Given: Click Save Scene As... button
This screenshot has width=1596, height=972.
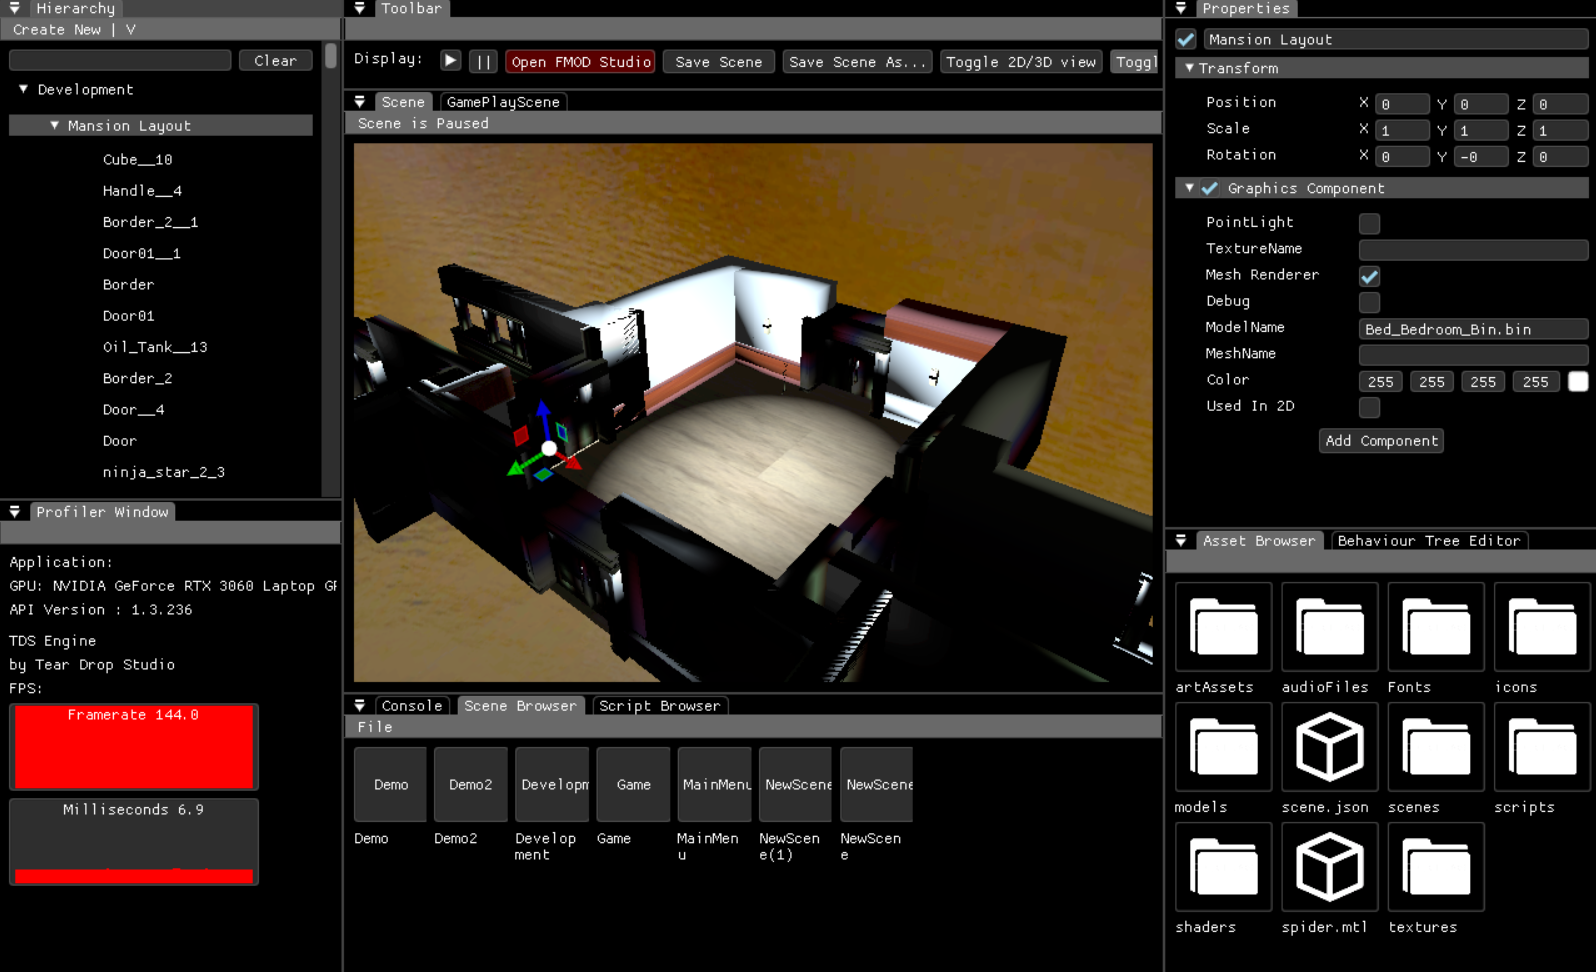Looking at the screenshot, I should 857,61.
